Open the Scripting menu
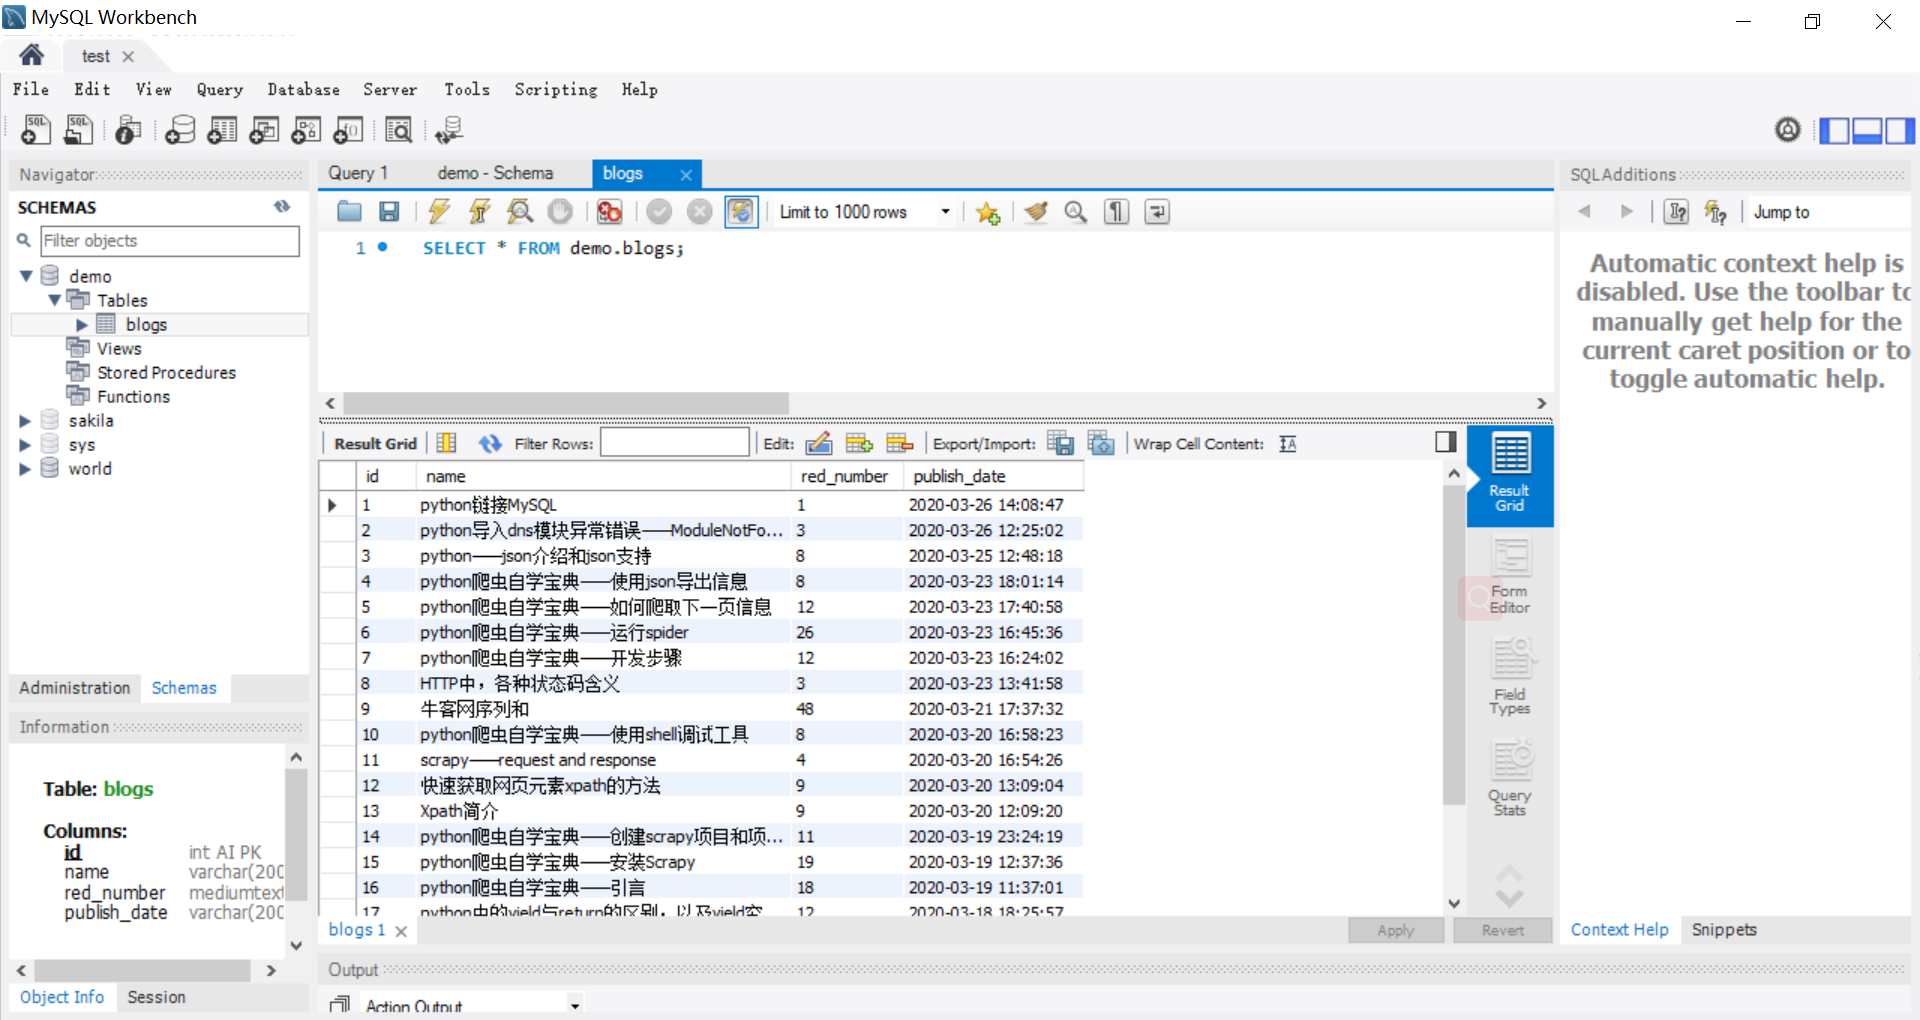Screen dimensions: 1920x1020 556,89
